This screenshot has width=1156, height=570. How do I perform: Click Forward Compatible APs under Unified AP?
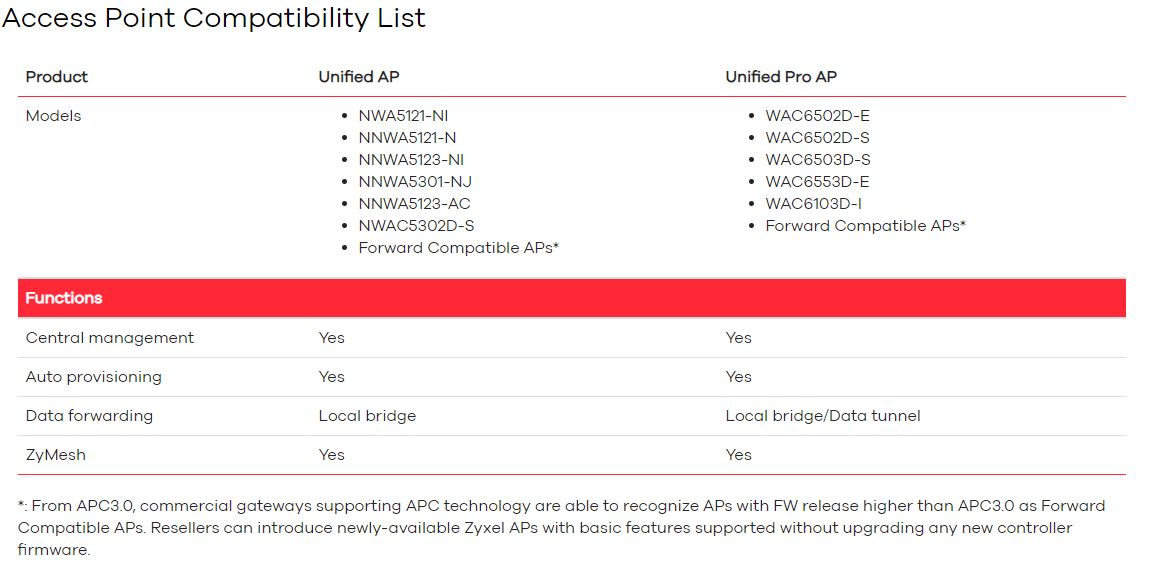[459, 248]
